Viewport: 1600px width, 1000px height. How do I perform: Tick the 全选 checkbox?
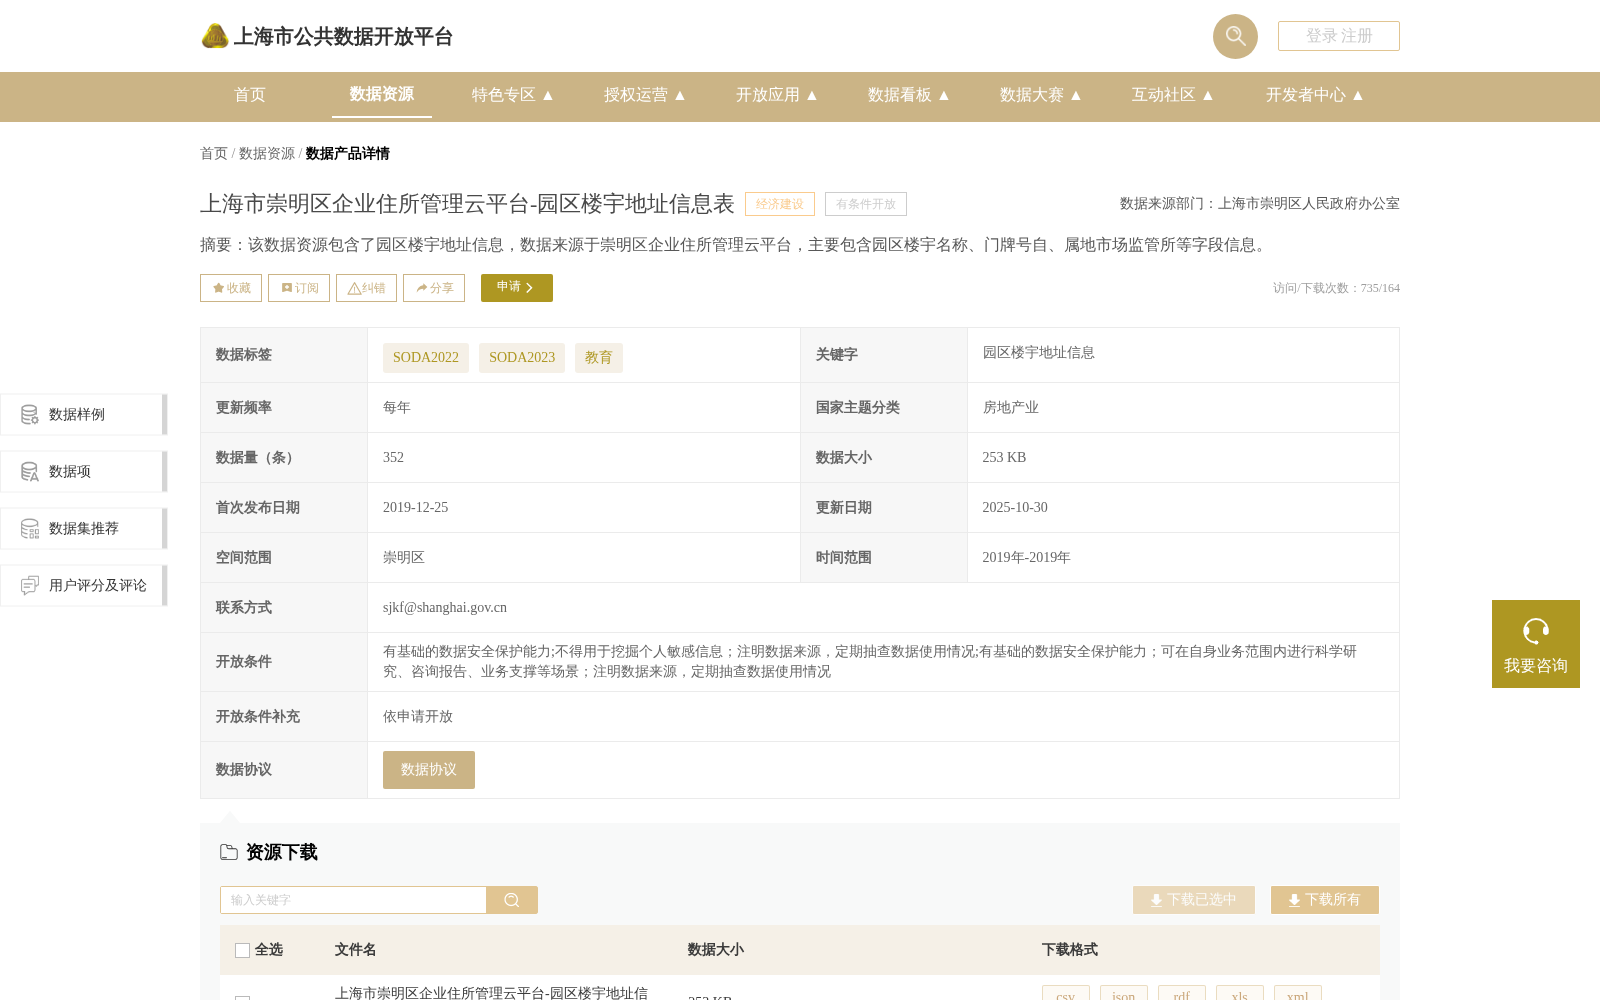[242, 950]
